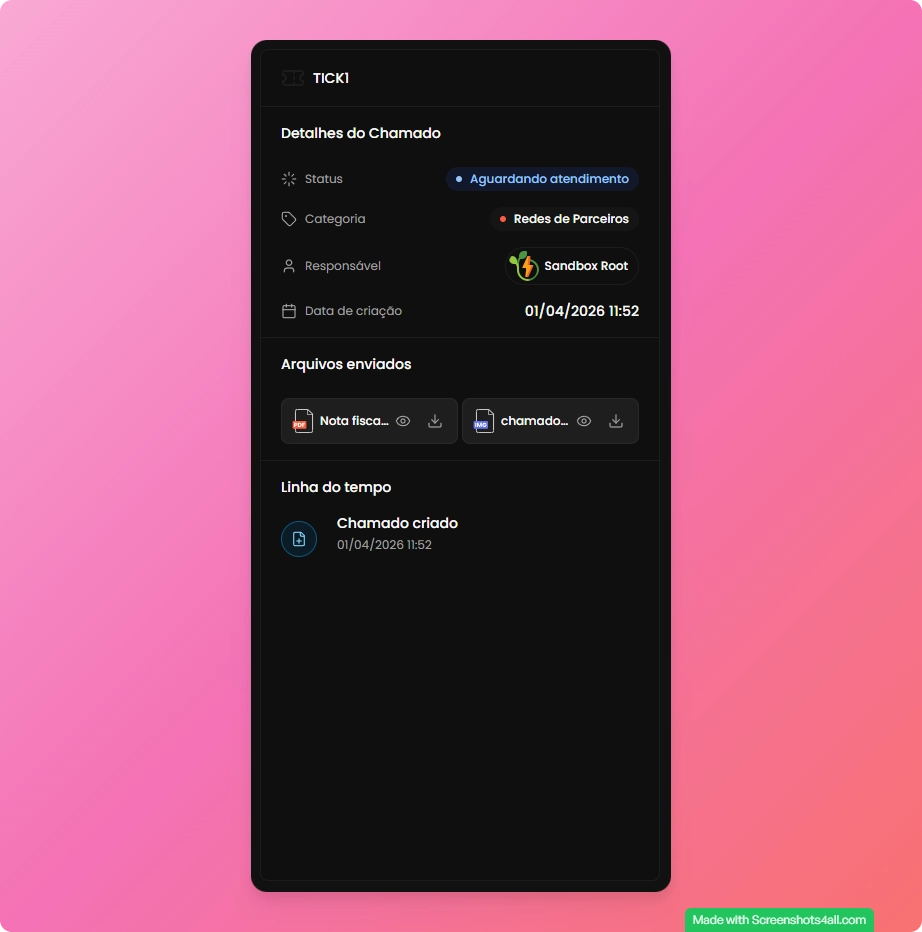Screen dimensions: 922x932
Task: Download the Nota fiscal PDF file
Action: click(x=435, y=421)
